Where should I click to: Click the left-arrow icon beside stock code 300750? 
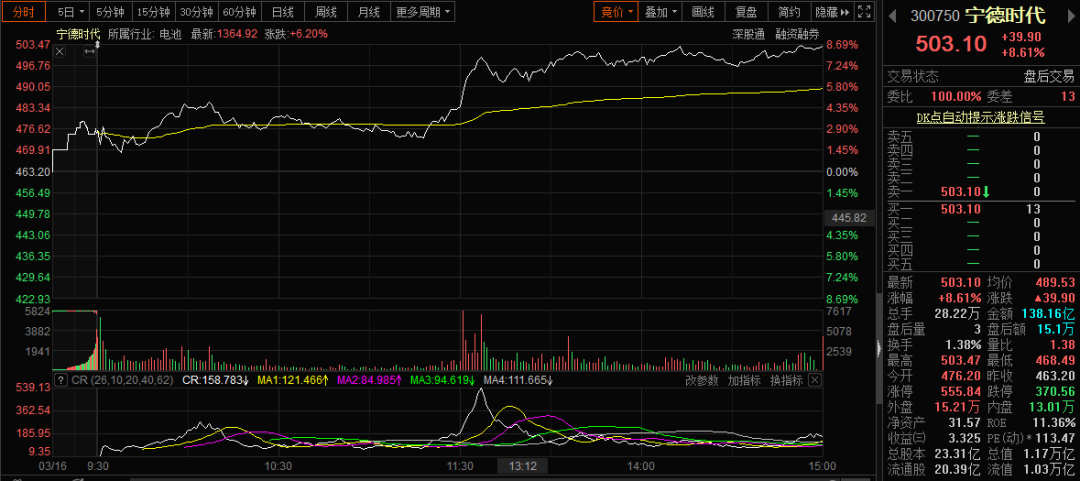tap(891, 14)
